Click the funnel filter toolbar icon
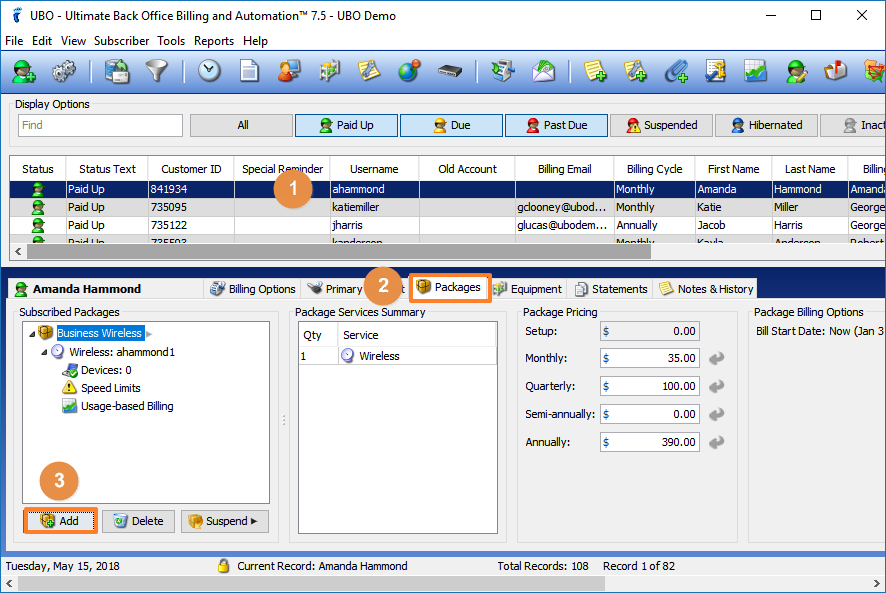This screenshot has height=593, width=886. click(157, 72)
